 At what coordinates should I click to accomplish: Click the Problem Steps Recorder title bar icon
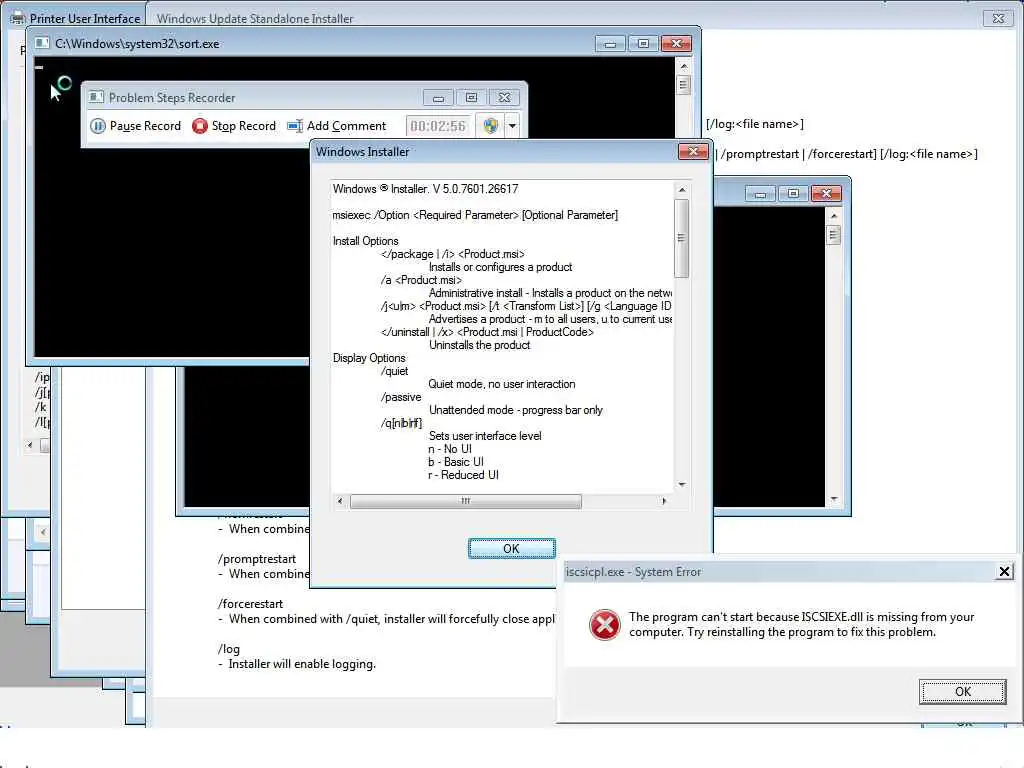tap(97, 97)
